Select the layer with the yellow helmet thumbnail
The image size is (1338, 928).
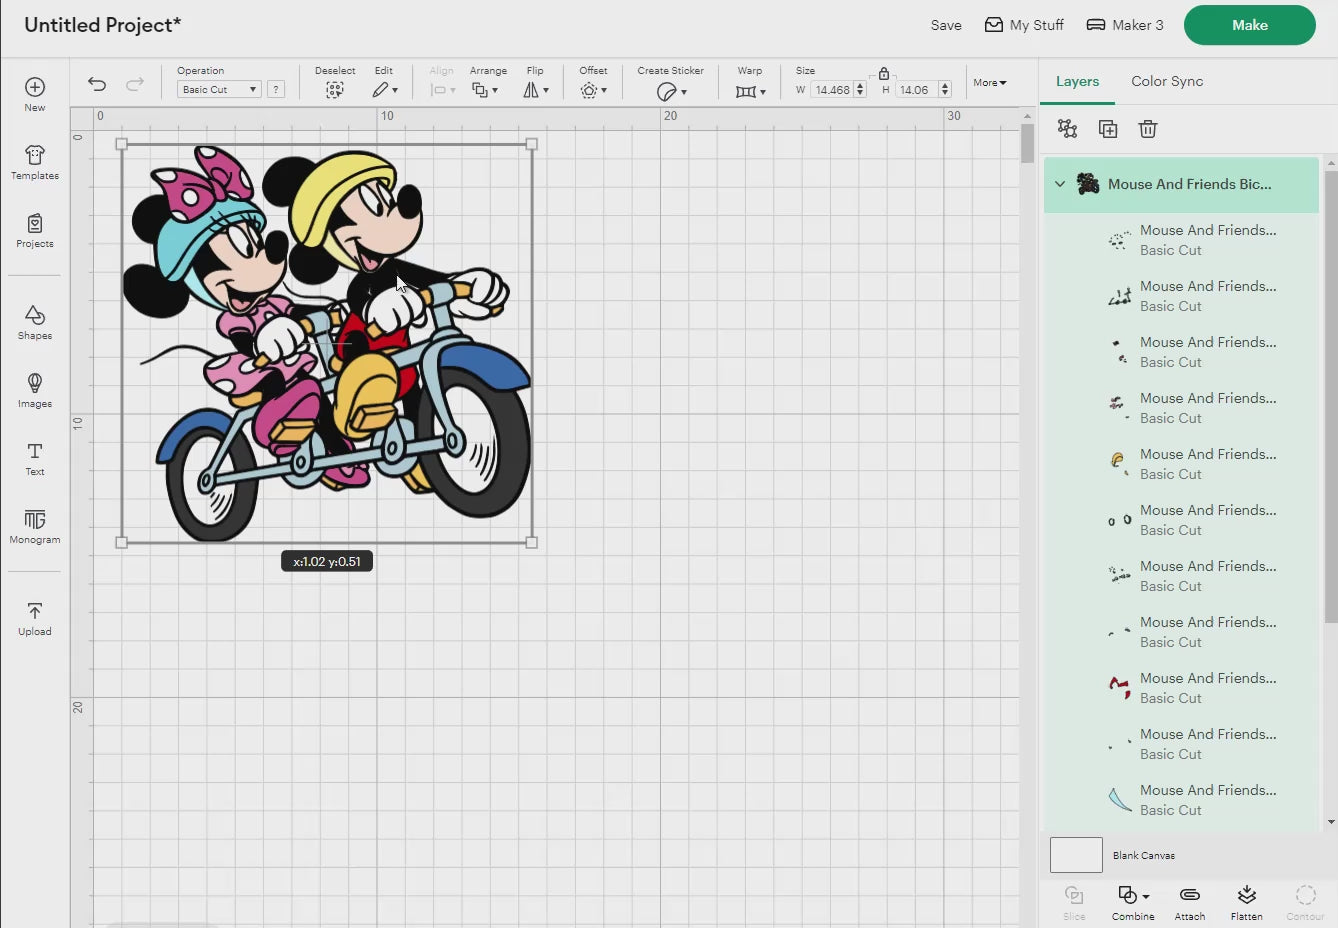point(1181,464)
